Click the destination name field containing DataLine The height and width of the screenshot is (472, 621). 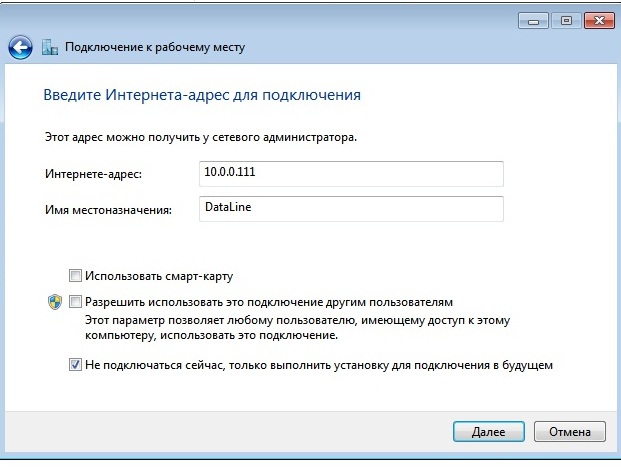(350, 208)
